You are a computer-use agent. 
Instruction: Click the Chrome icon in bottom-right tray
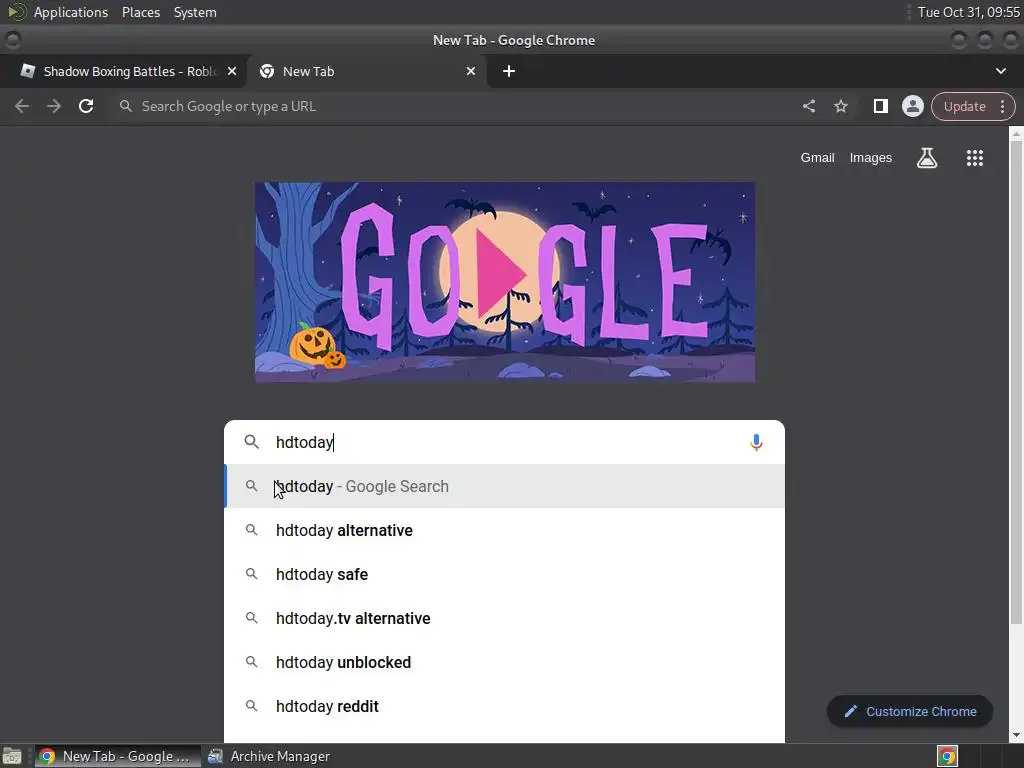pyautogui.click(x=947, y=756)
